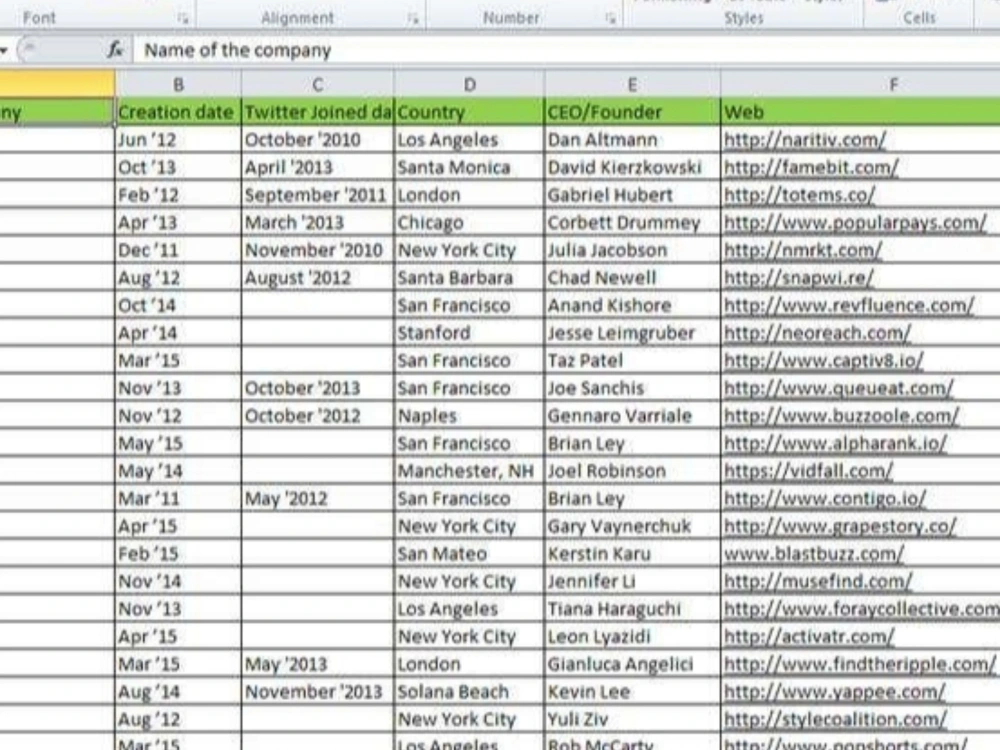Open the foraycollective.com link

[x=862, y=609]
